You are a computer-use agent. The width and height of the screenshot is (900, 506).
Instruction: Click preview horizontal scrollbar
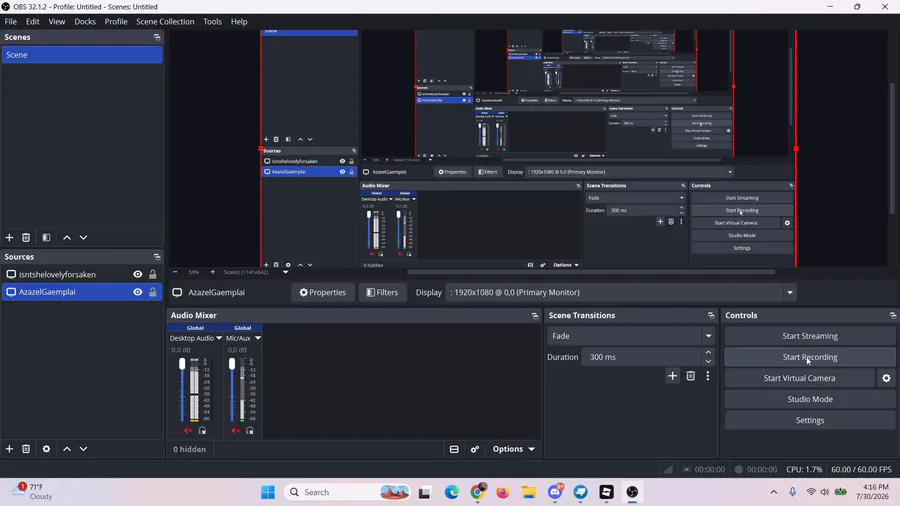pos(591,272)
